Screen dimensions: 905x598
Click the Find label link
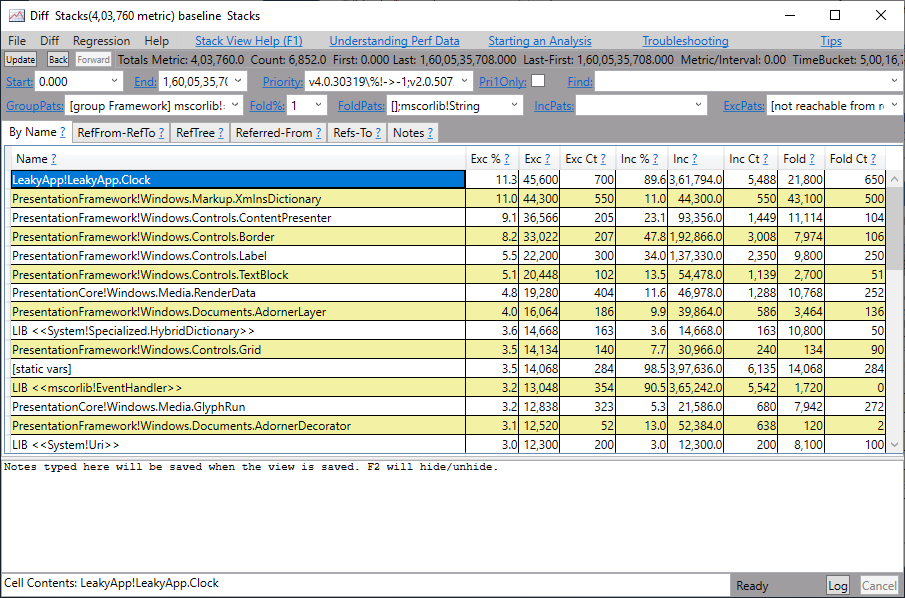[580, 82]
